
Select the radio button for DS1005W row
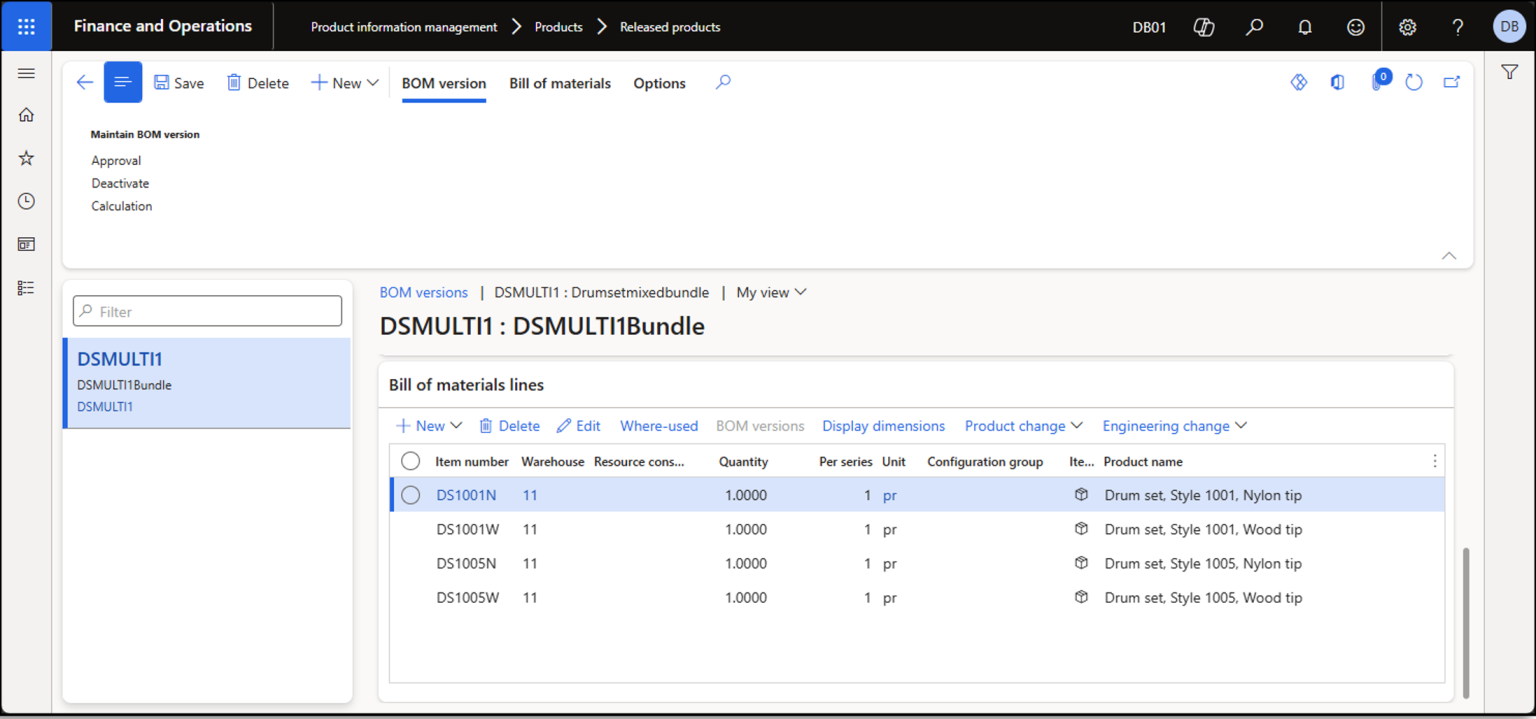coord(410,597)
